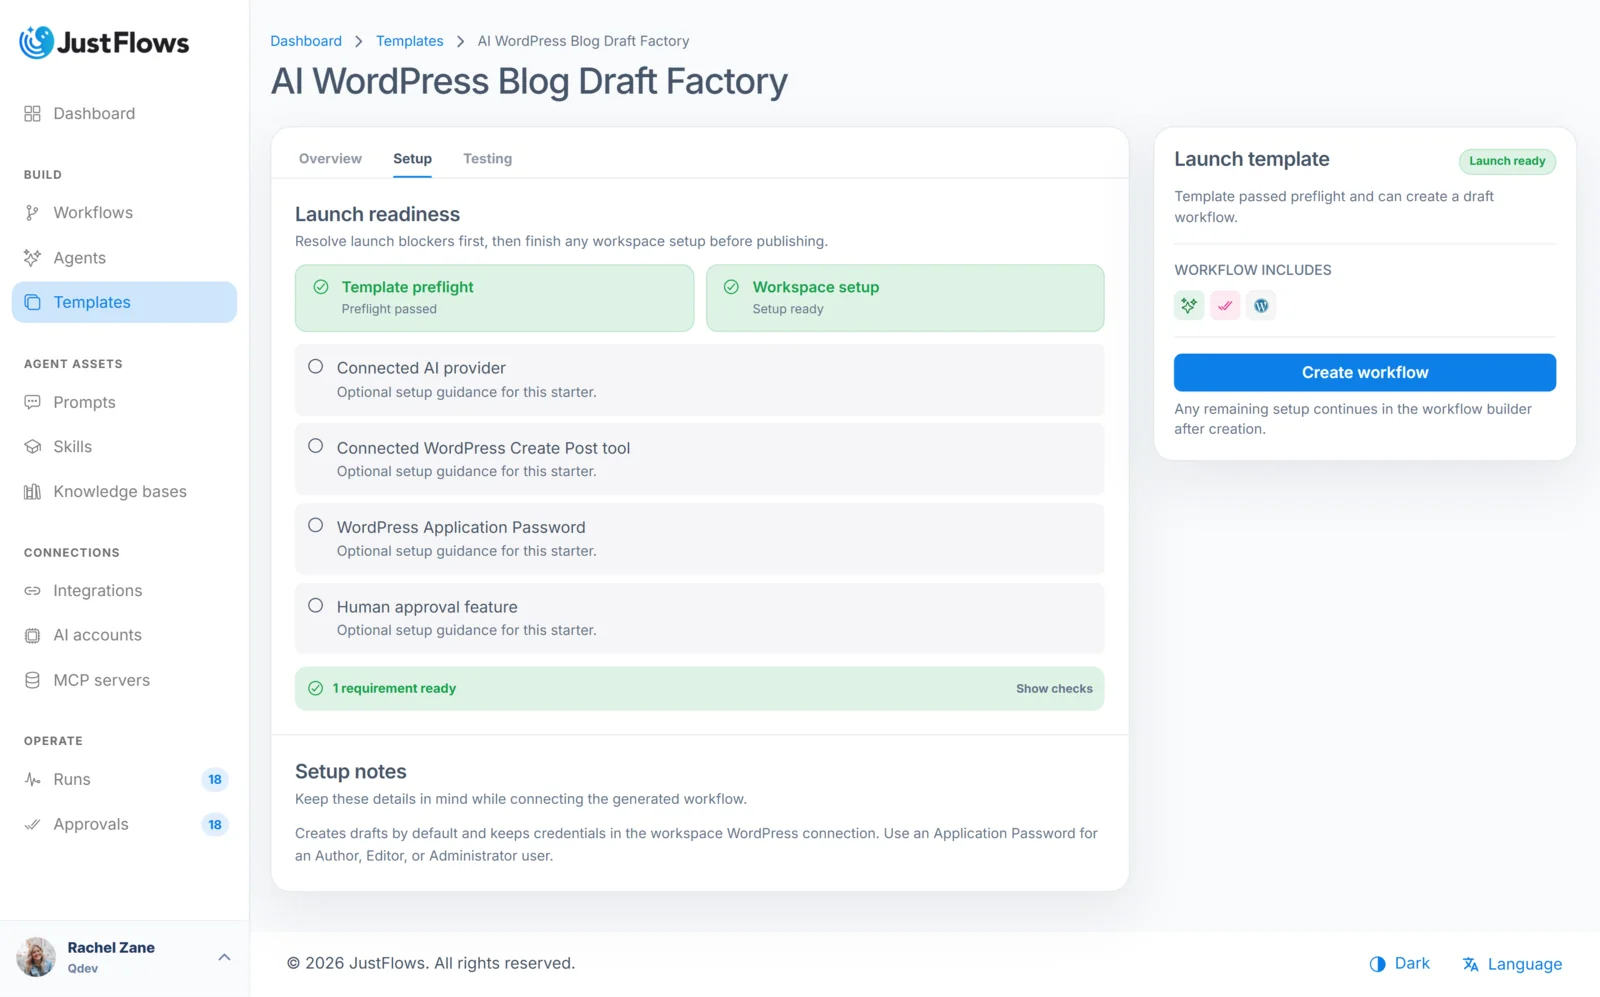Click the Runs count badge 18
The height and width of the screenshot is (997, 1600).
(x=215, y=779)
